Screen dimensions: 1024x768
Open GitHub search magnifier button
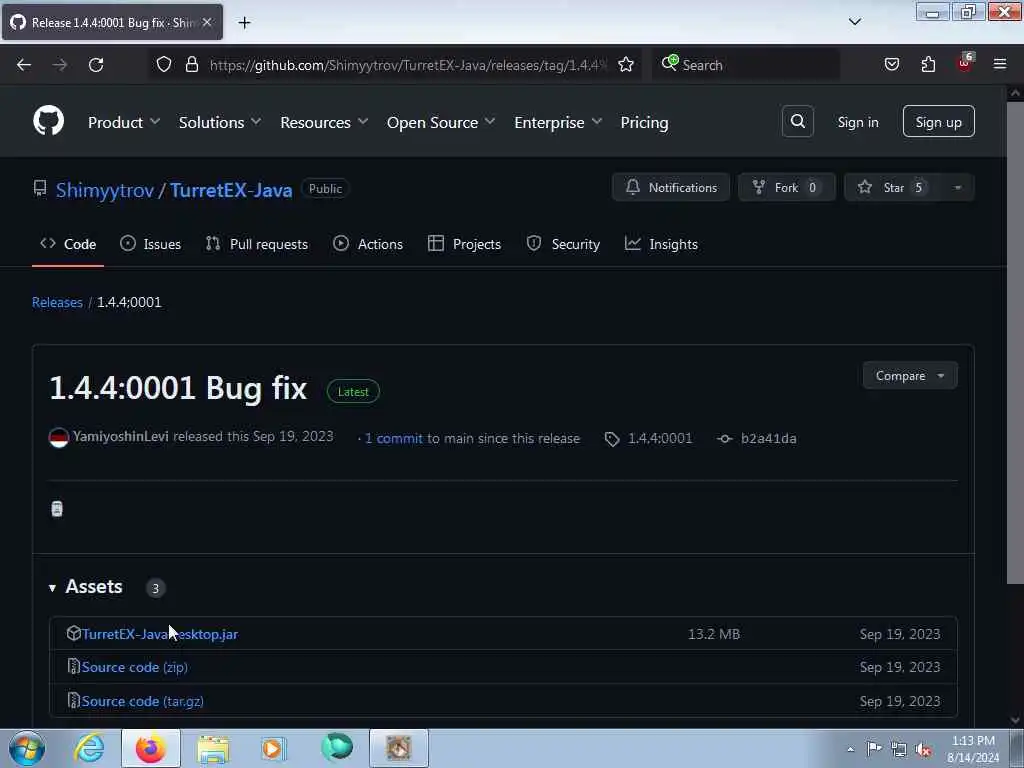tap(797, 121)
